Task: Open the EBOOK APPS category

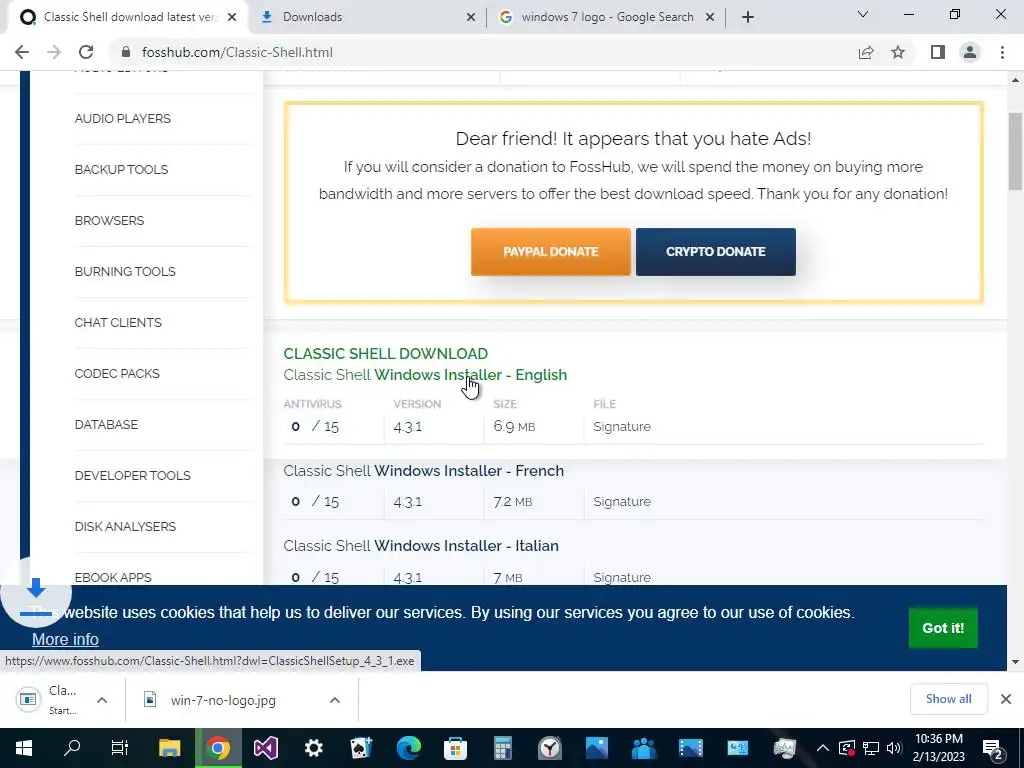Action: point(113,577)
